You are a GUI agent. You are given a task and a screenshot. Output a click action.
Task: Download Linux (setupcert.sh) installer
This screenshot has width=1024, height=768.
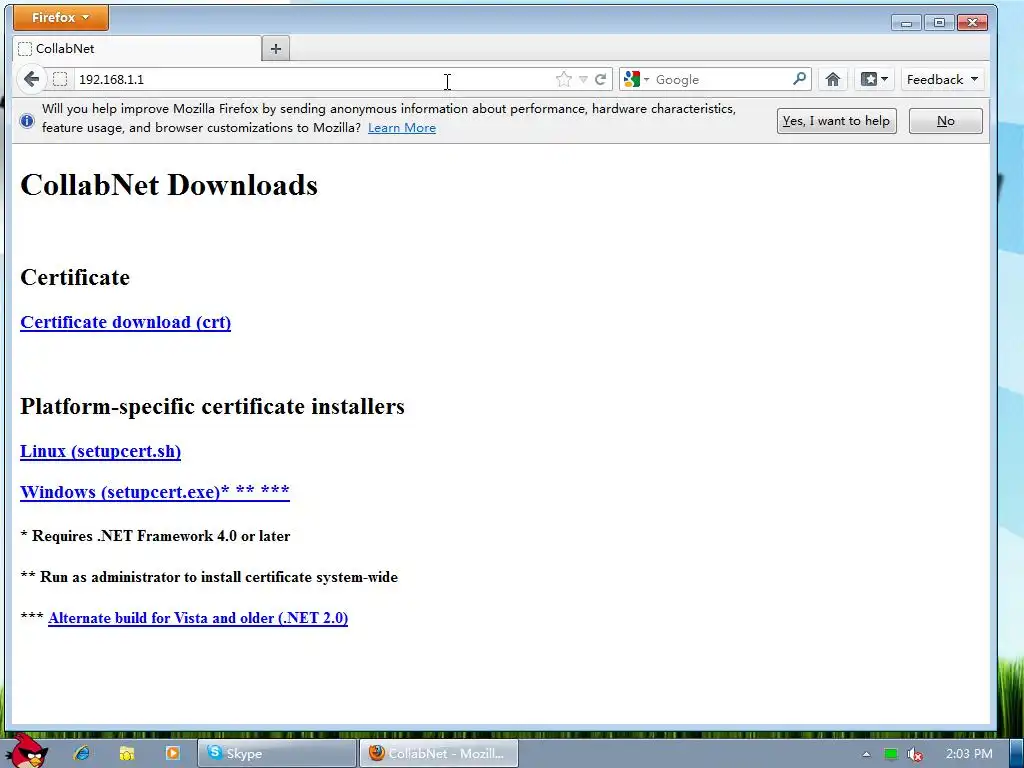tap(101, 451)
